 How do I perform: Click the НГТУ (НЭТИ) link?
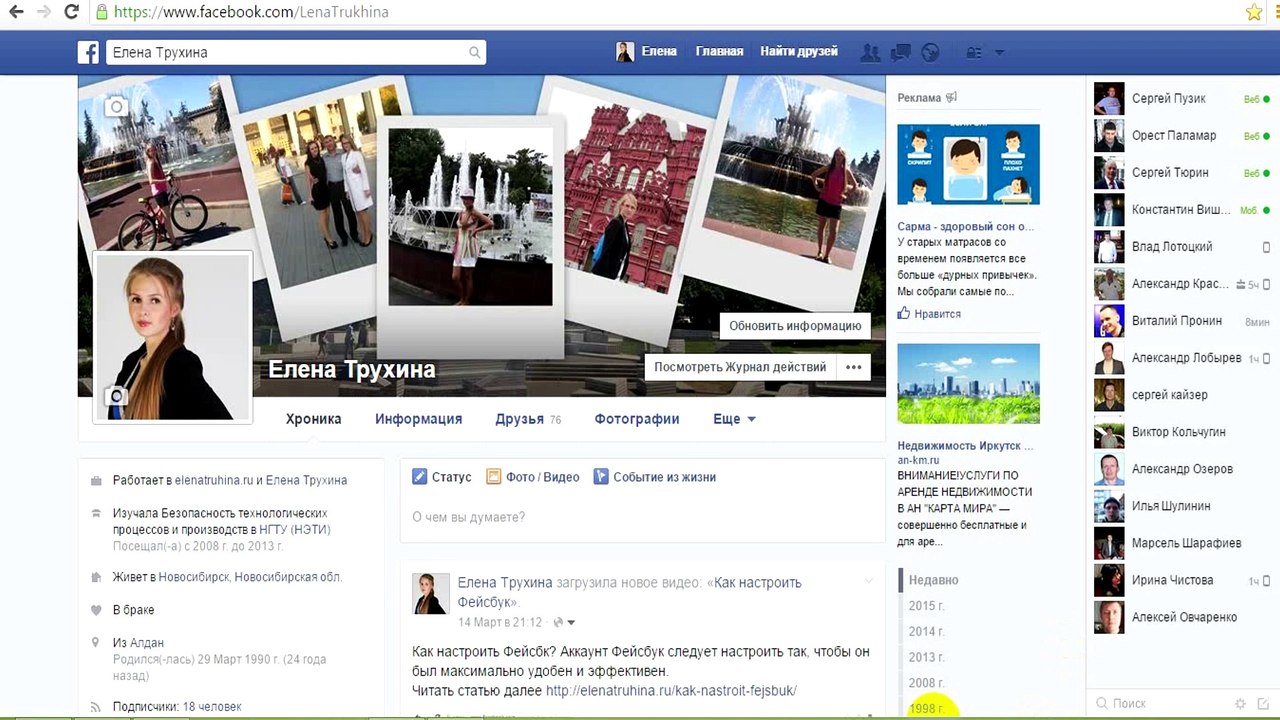click(x=297, y=529)
